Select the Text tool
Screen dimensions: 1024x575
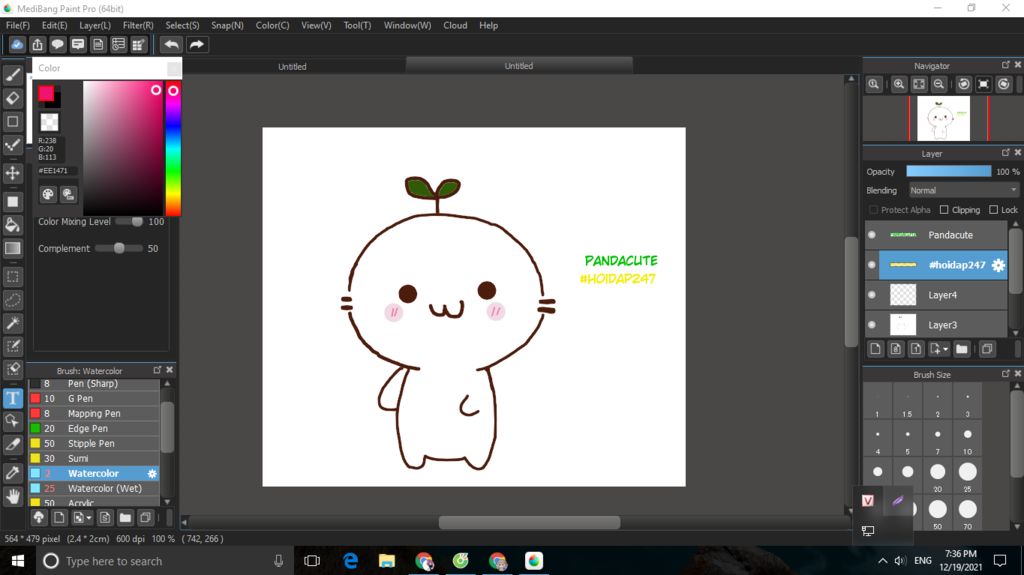click(x=12, y=398)
